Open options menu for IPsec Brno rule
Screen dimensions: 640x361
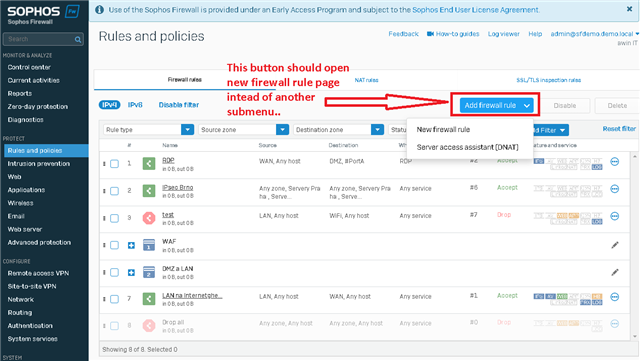coord(615,189)
